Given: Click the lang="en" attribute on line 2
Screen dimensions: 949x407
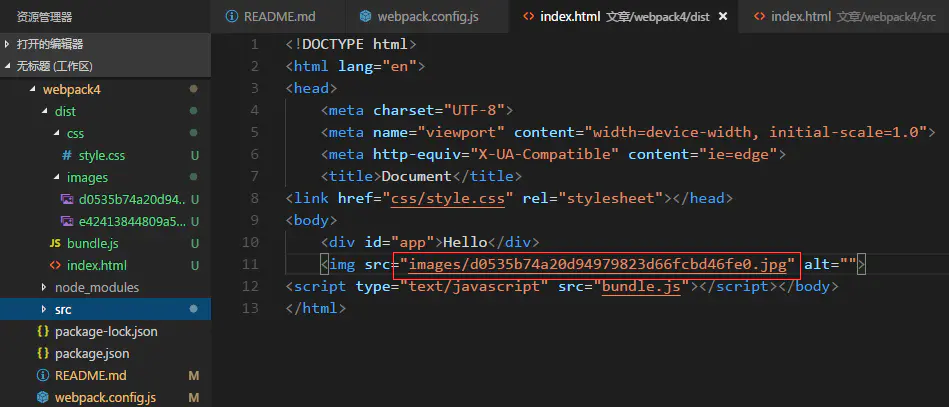Looking at the screenshot, I should (377, 66).
